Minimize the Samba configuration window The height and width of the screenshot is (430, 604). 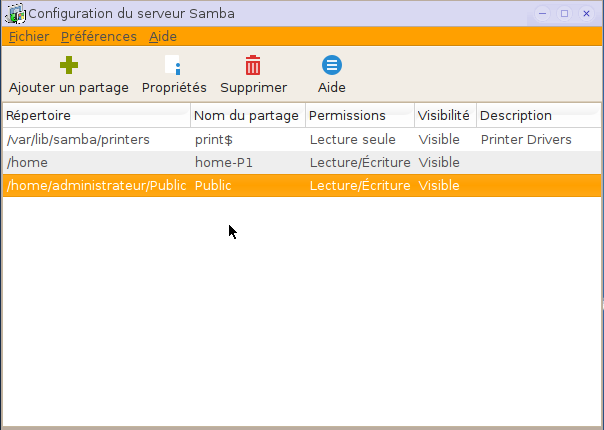tap(542, 13)
